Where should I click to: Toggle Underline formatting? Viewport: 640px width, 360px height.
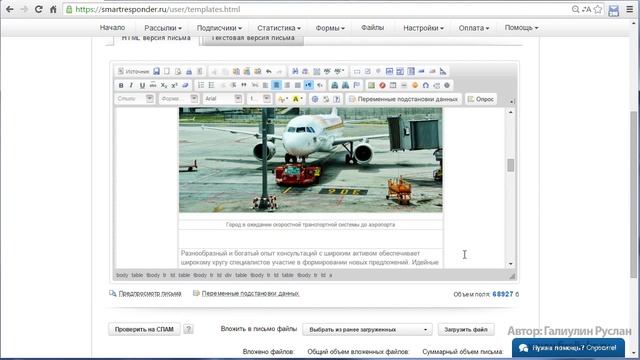point(142,85)
